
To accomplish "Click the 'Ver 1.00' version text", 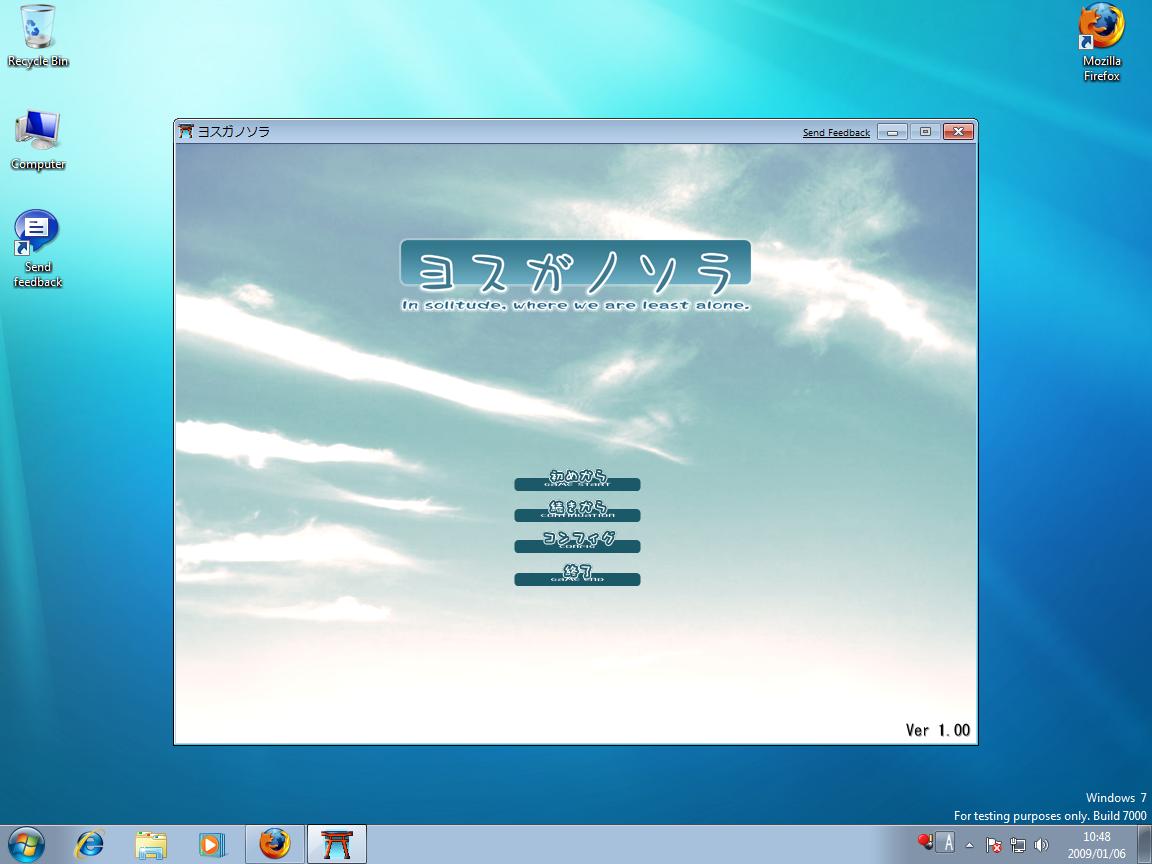I will click(x=937, y=730).
